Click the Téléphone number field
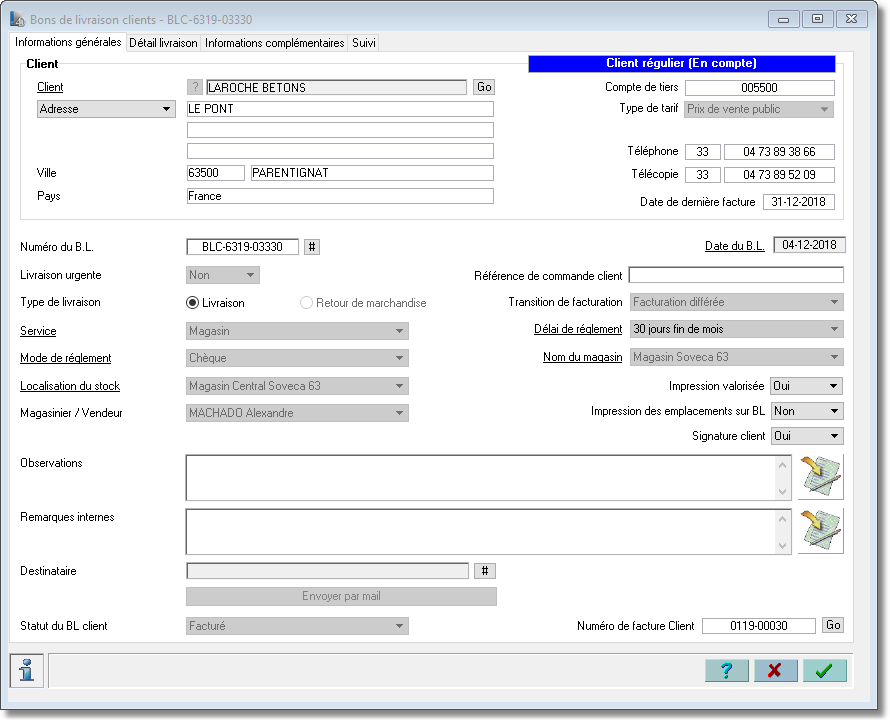This screenshot has width=890, height=722. point(779,152)
